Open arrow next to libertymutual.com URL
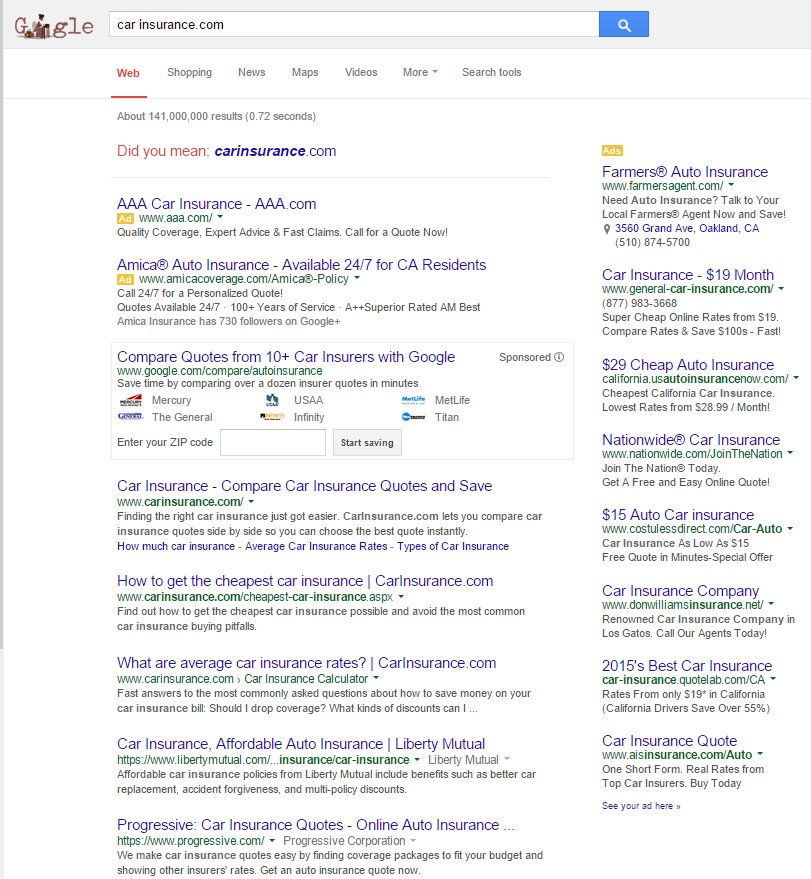 417,760
